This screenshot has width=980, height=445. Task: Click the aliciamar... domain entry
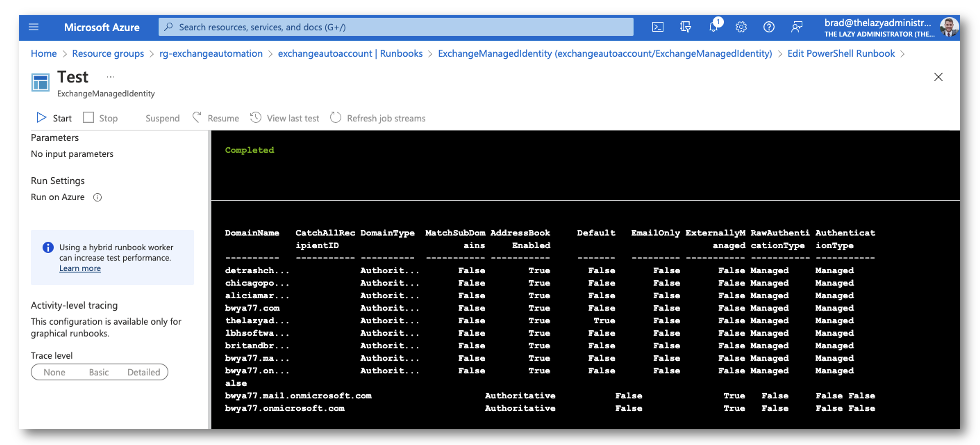point(258,296)
